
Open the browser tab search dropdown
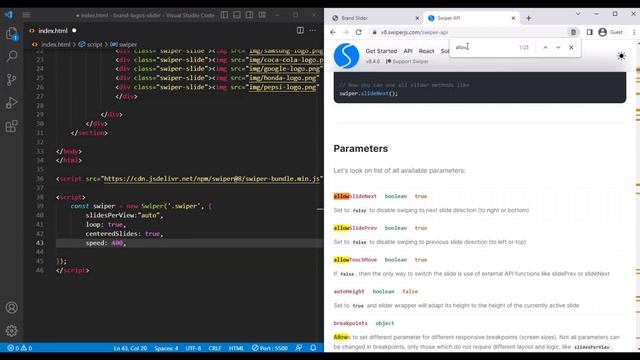(578, 14)
